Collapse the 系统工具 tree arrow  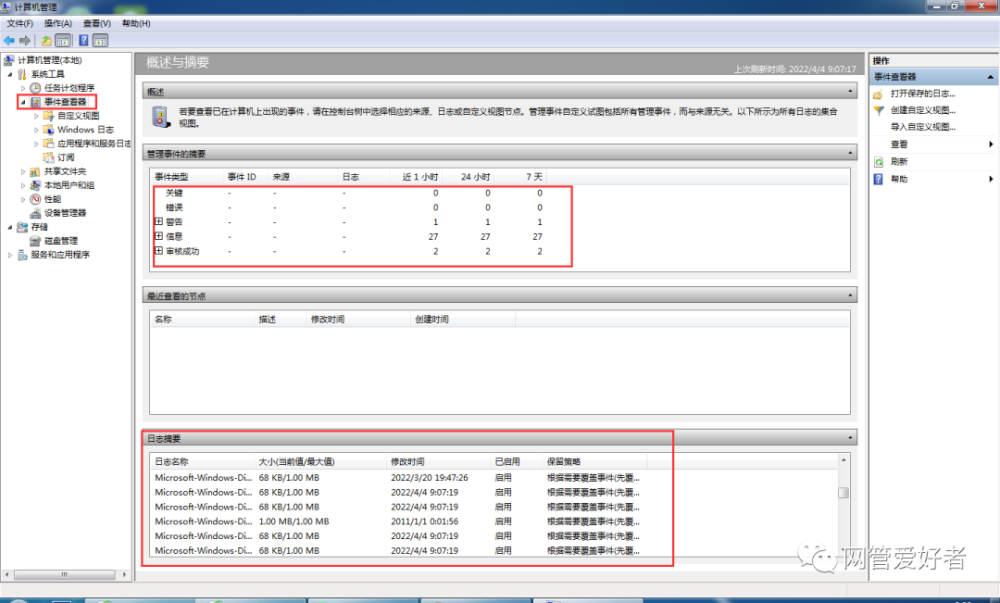click(x=10, y=75)
